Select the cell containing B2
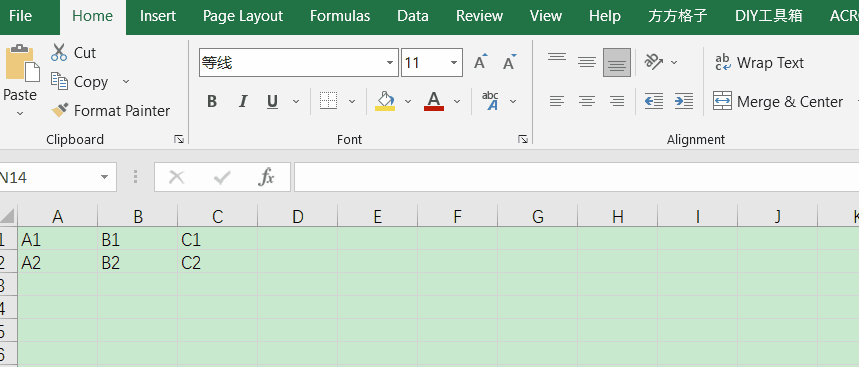 (x=138, y=262)
